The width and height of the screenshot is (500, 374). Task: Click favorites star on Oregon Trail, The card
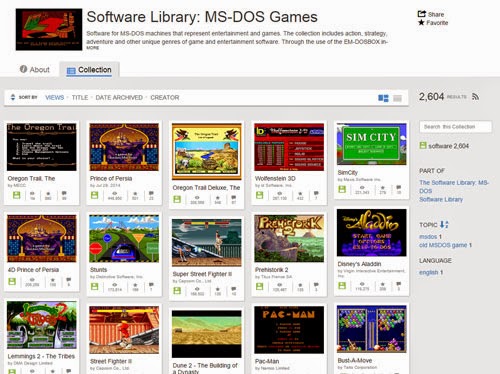pyautogui.click(x=48, y=194)
